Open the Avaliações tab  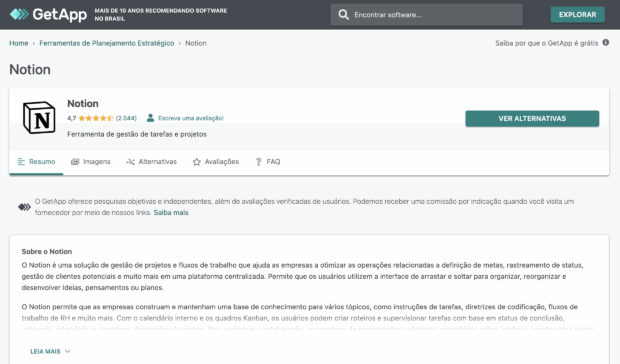(x=215, y=162)
